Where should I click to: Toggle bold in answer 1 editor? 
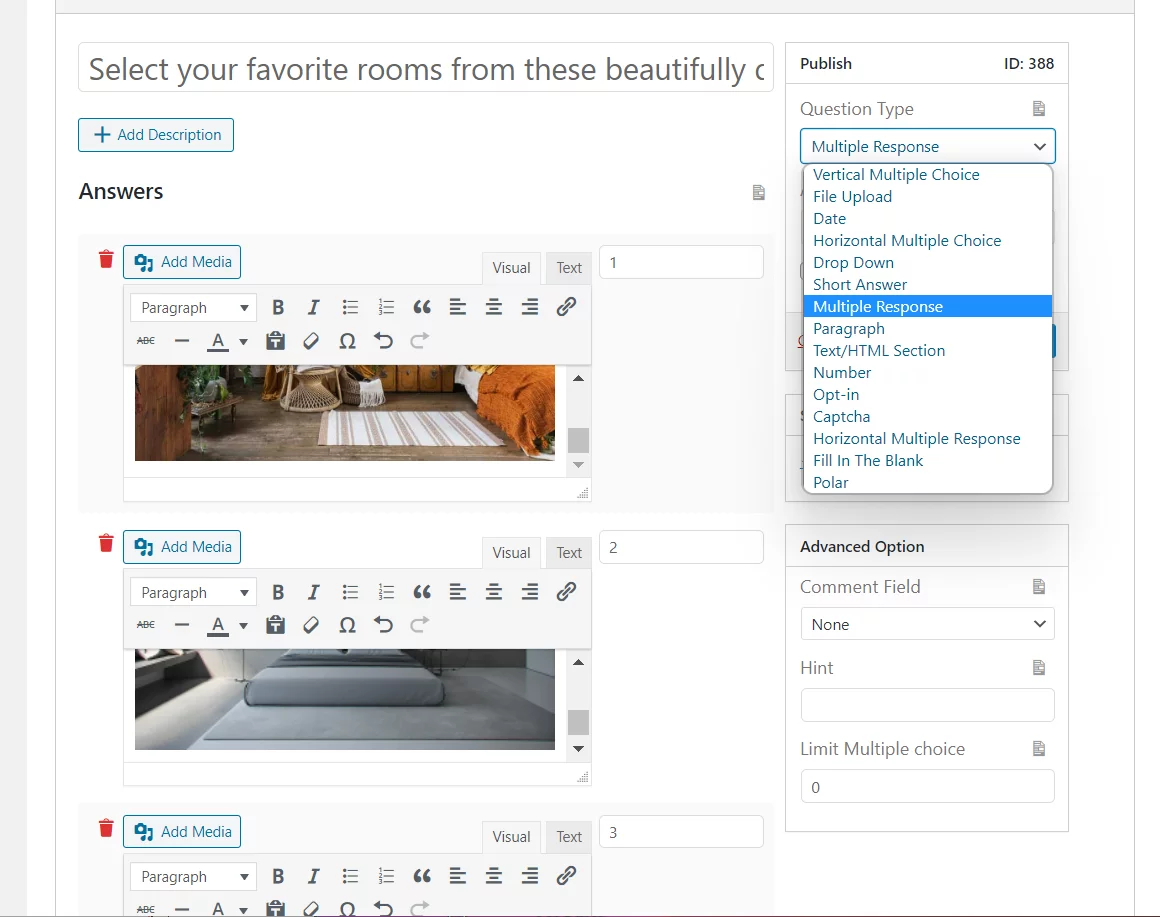[x=278, y=307]
